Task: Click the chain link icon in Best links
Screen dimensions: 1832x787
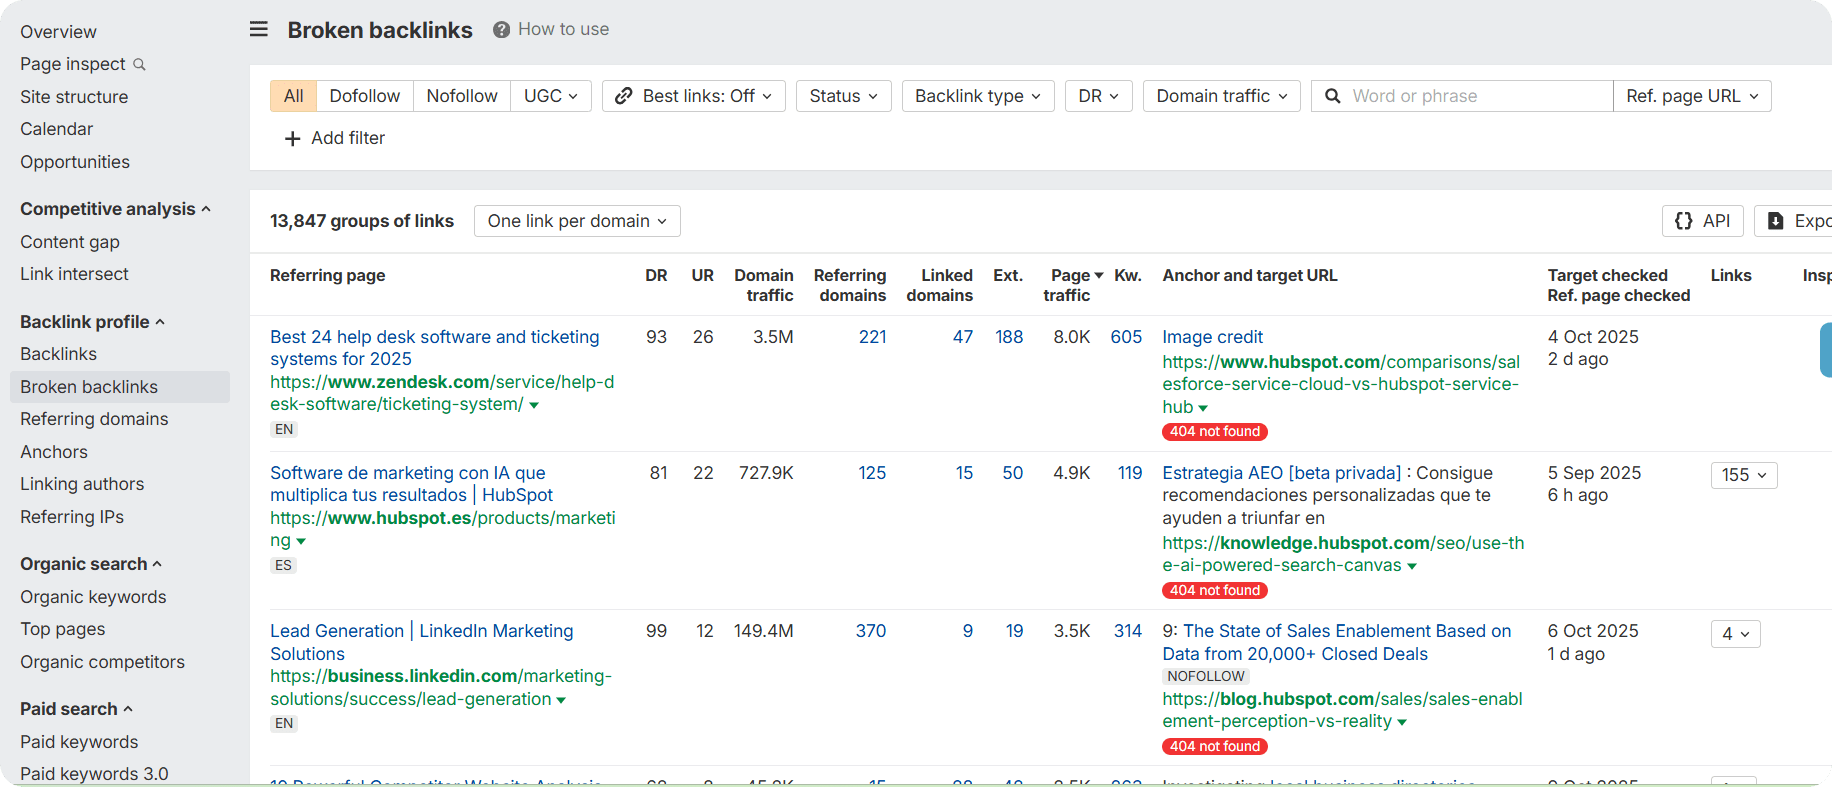Action: point(623,96)
